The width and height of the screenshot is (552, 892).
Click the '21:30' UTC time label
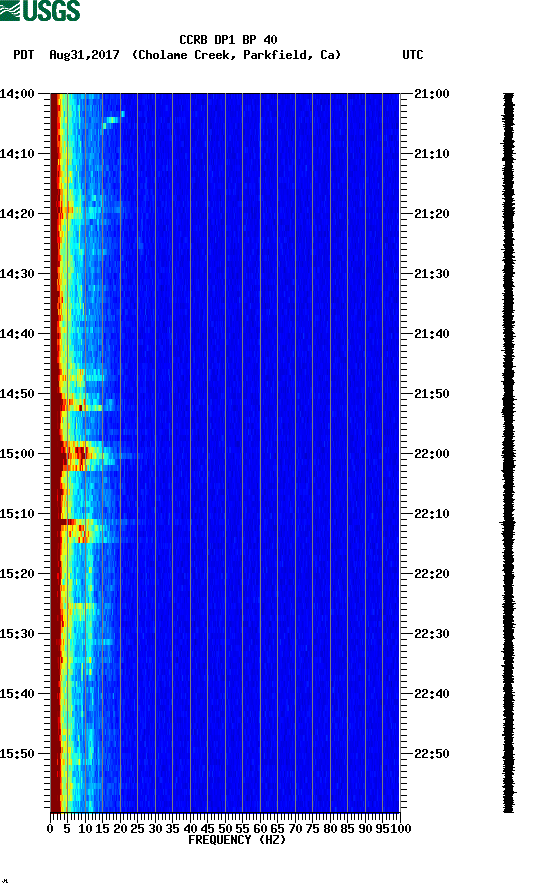tap(432, 274)
